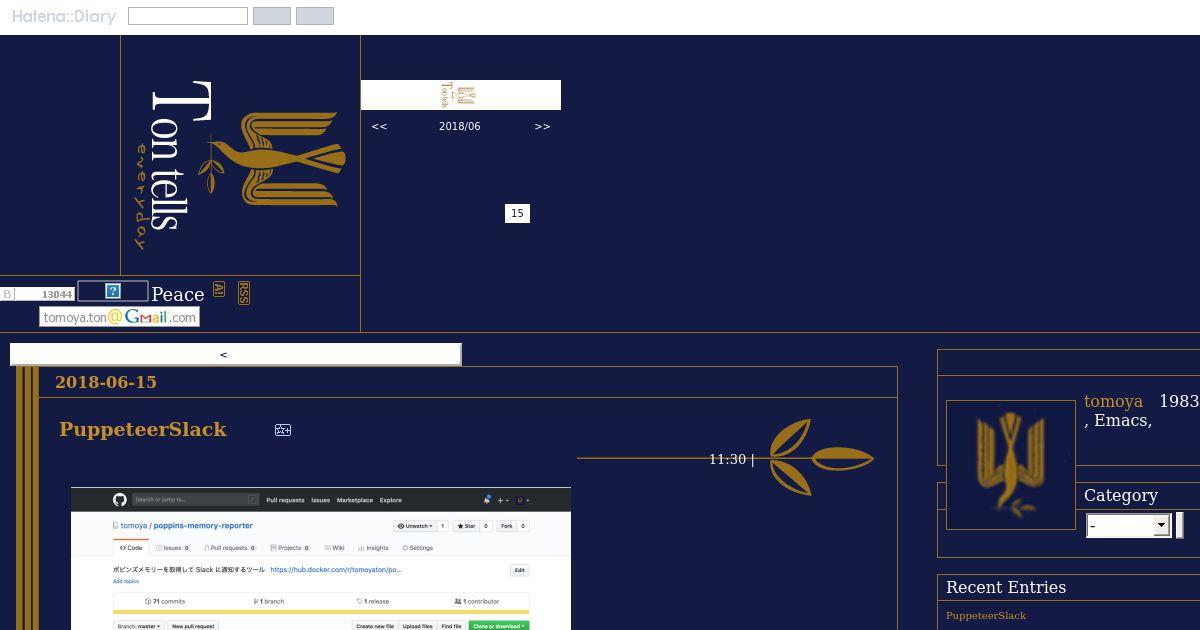This screenshot has height=630, width=1200.
Task: Focus the Hatena header search field
Action: [x=188, y=16]
